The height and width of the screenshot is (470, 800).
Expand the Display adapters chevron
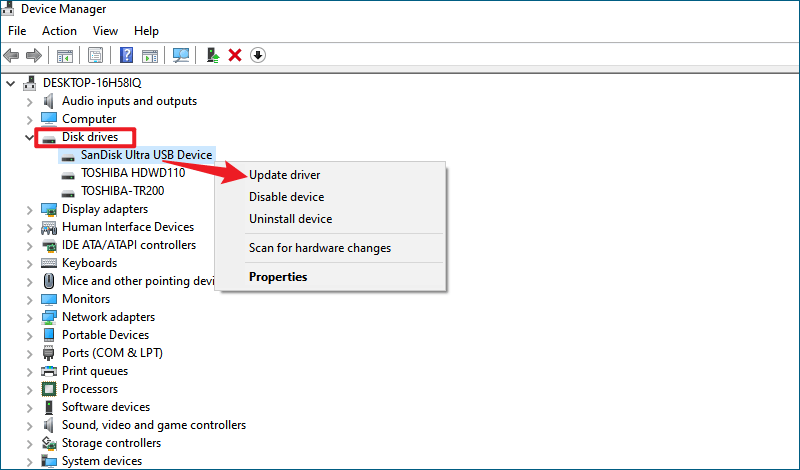click(30, 210)
